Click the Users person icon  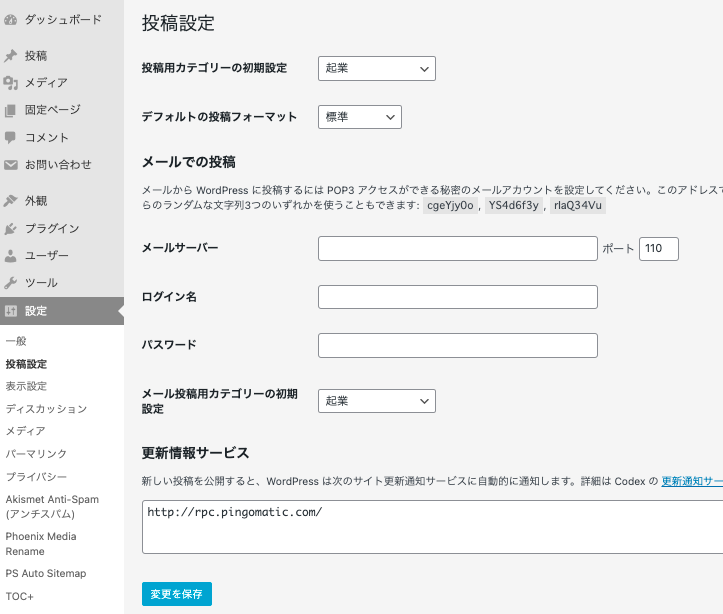pyautogui.click(x=11, y=256)
